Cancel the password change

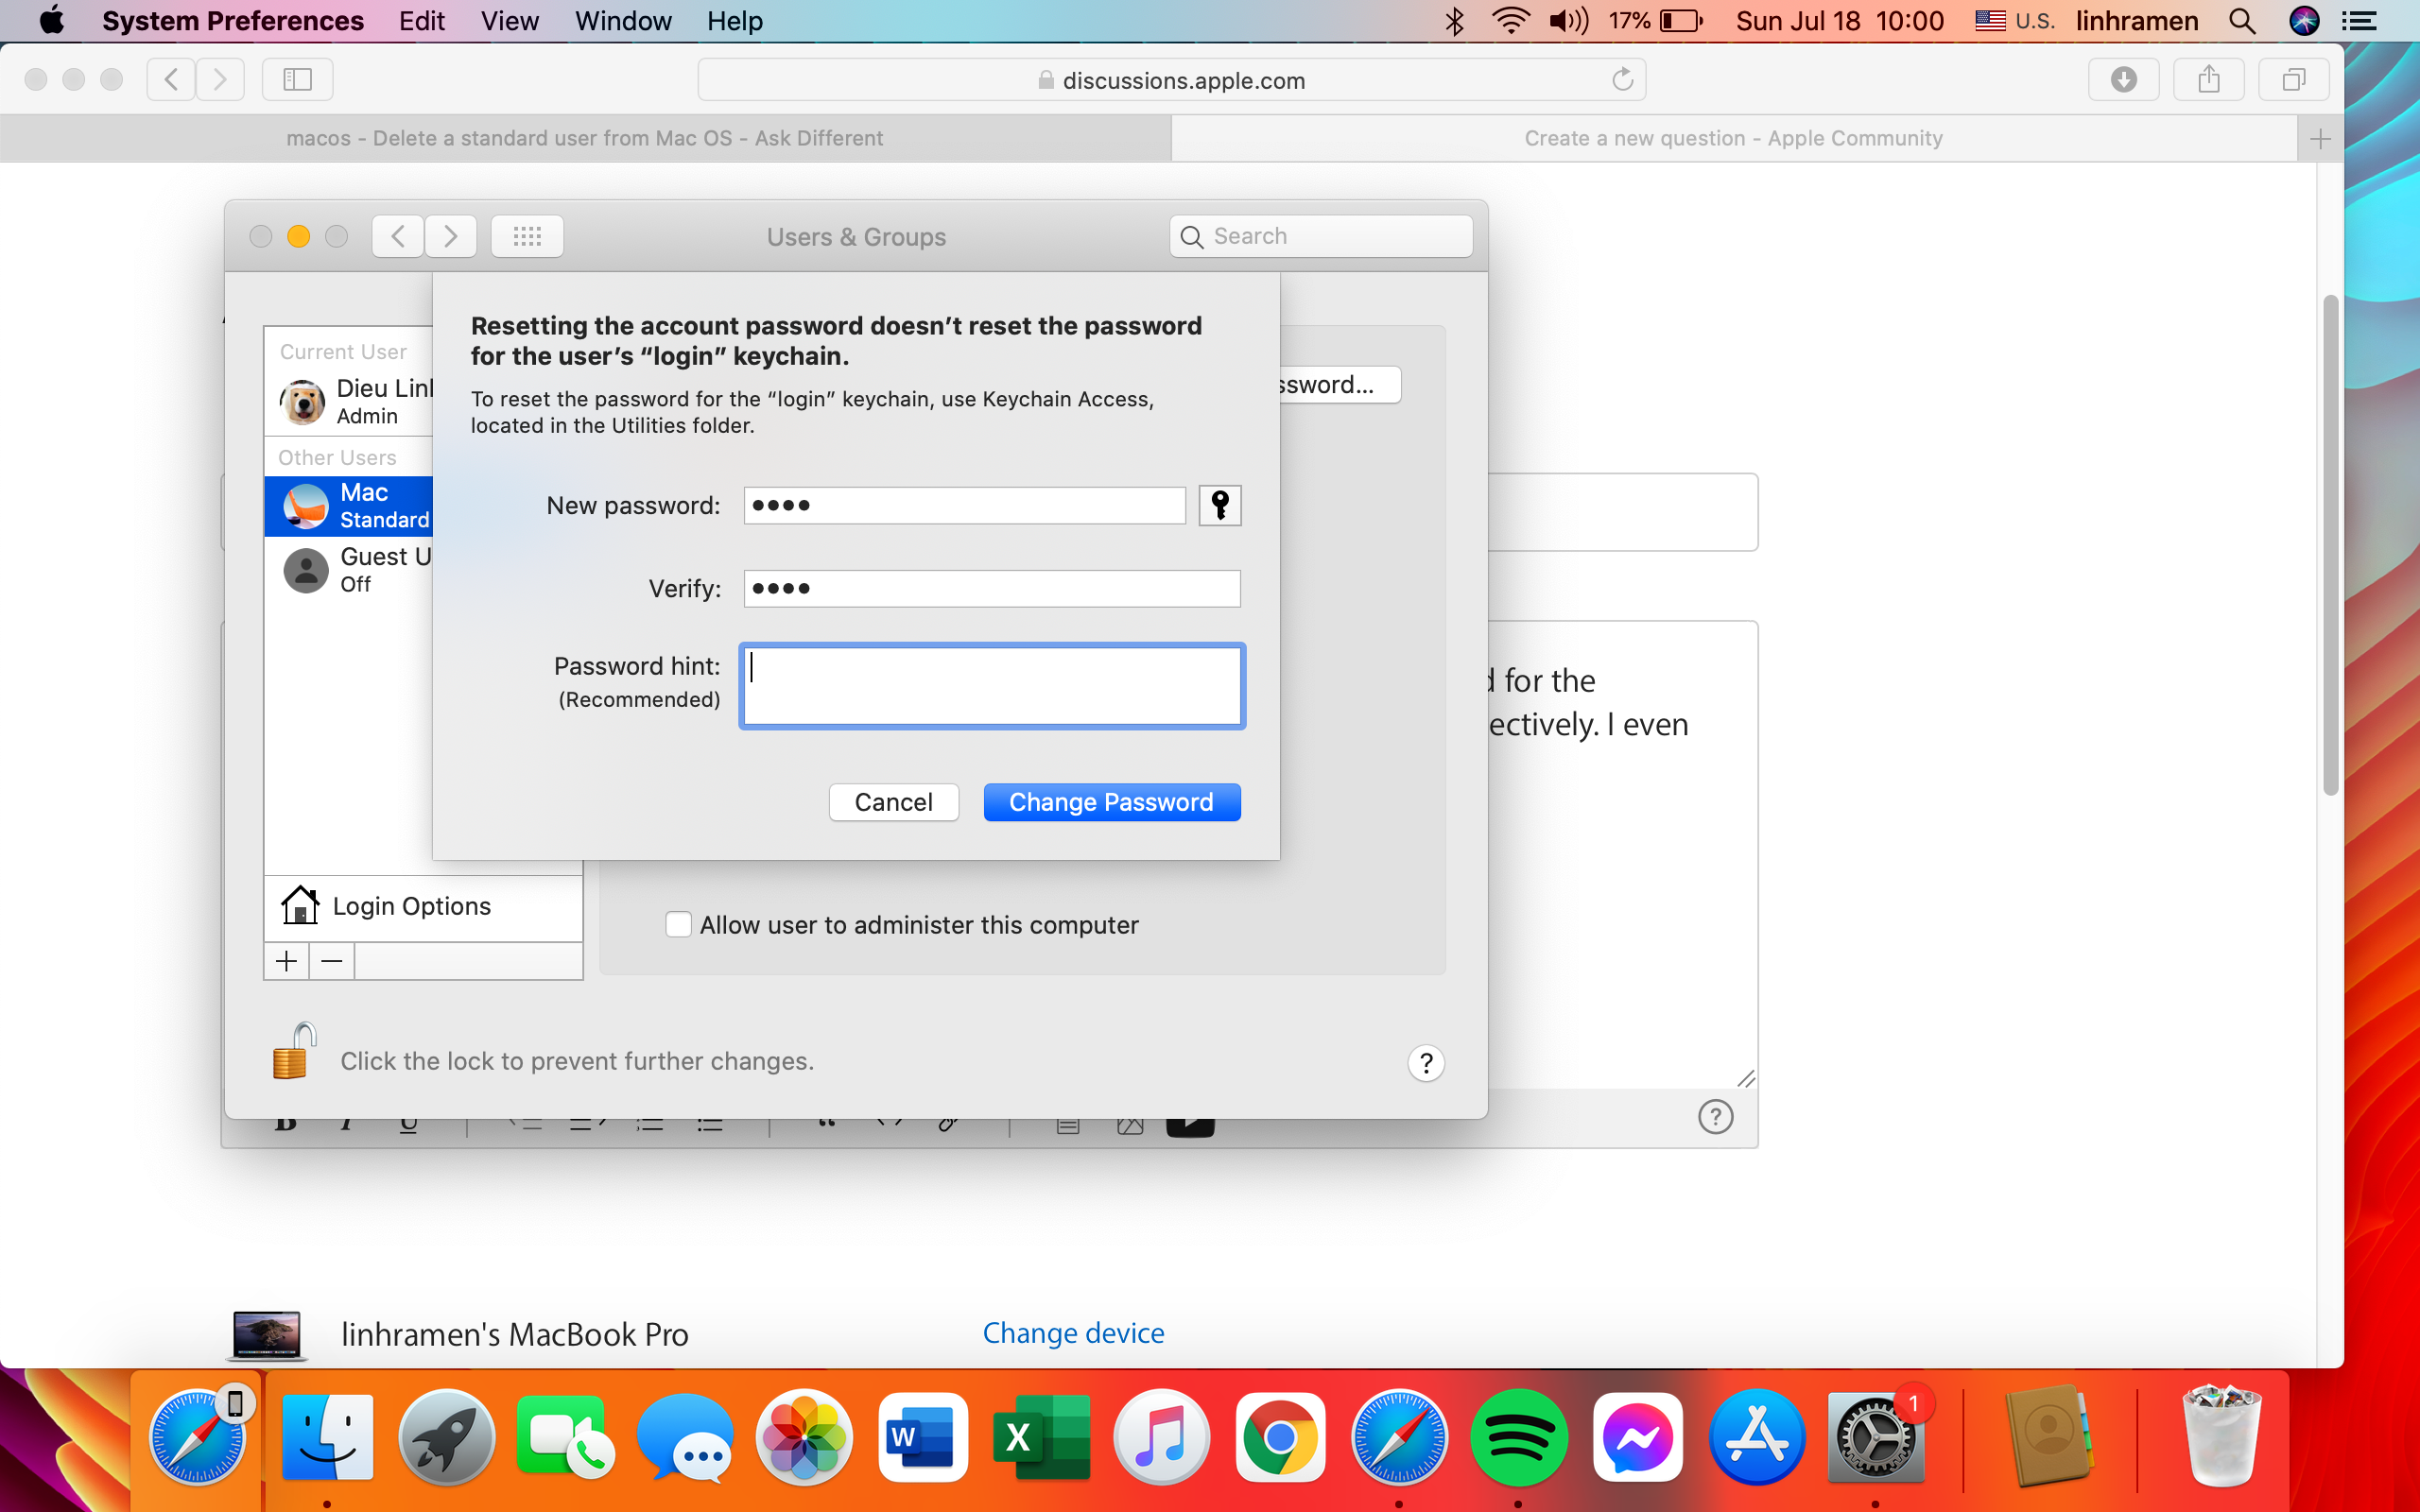coord(893,801)
